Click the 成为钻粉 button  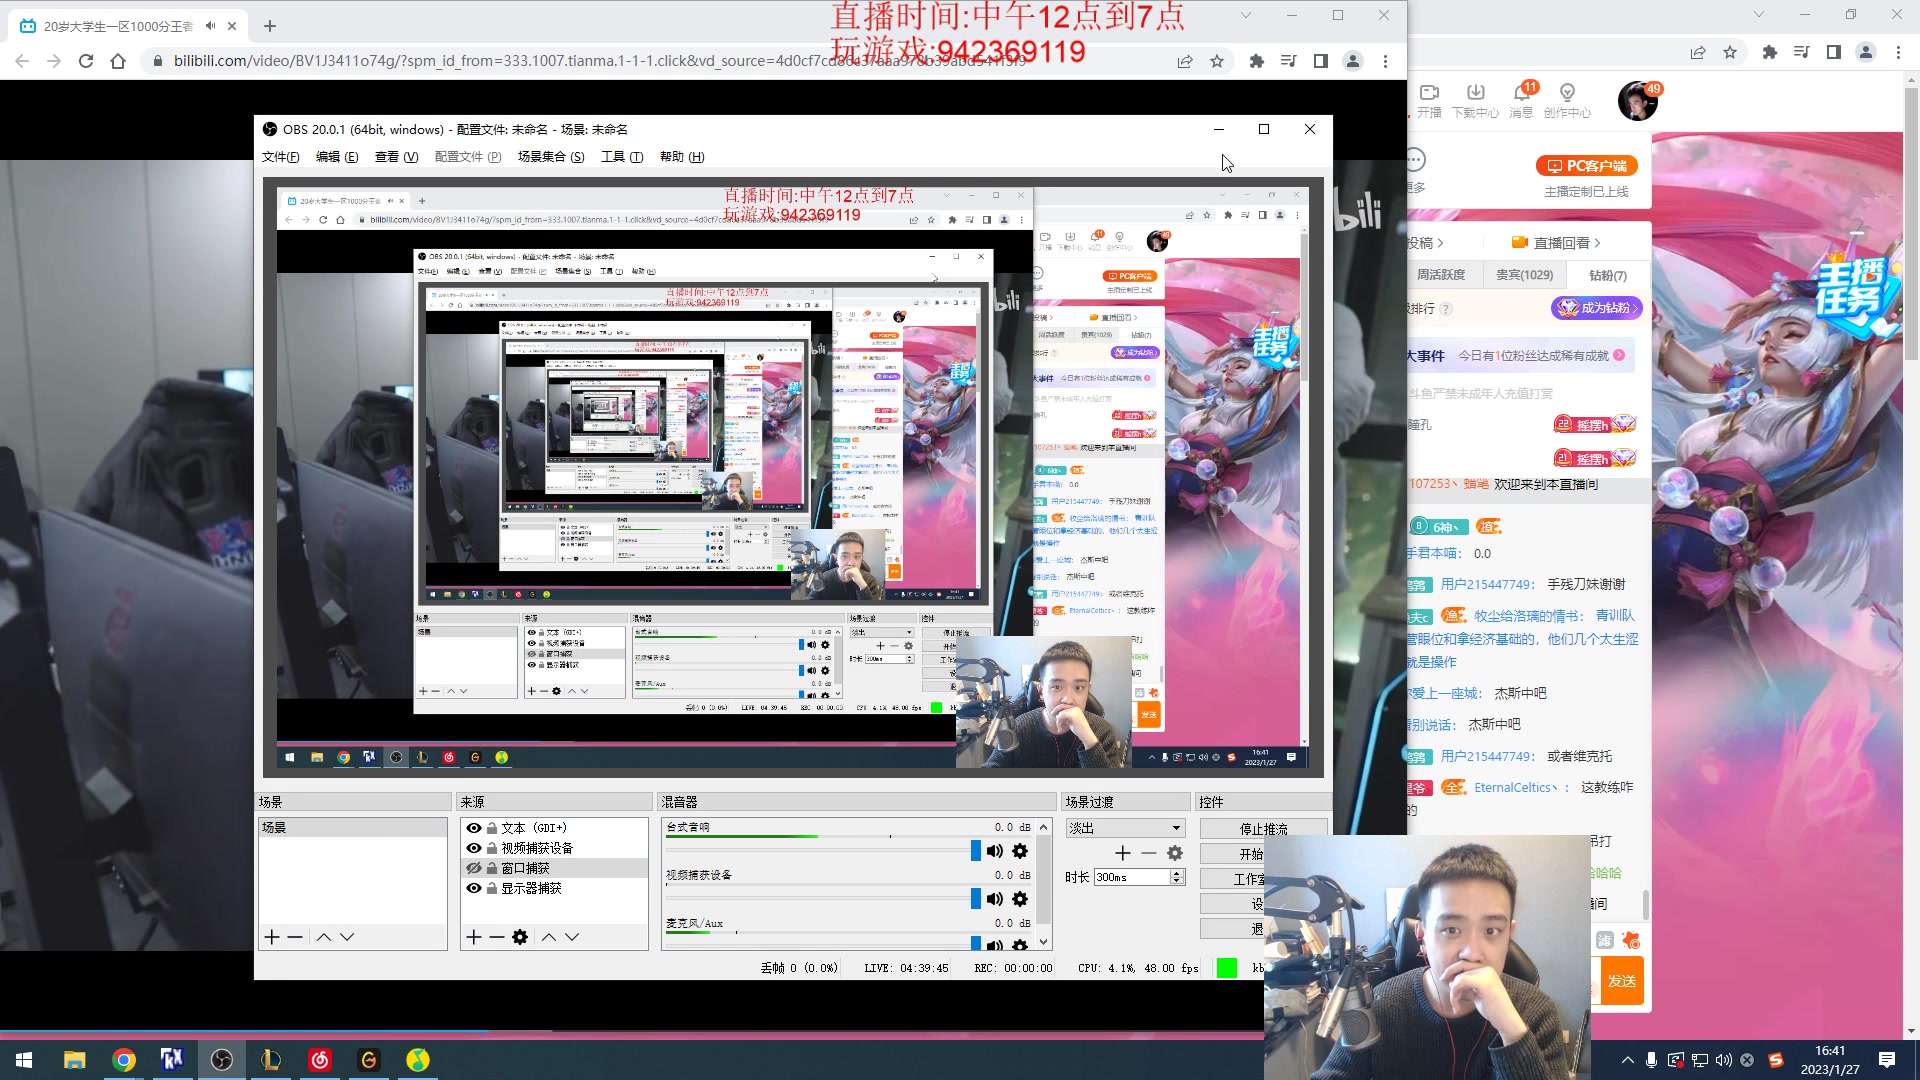tap(1597, 308)
